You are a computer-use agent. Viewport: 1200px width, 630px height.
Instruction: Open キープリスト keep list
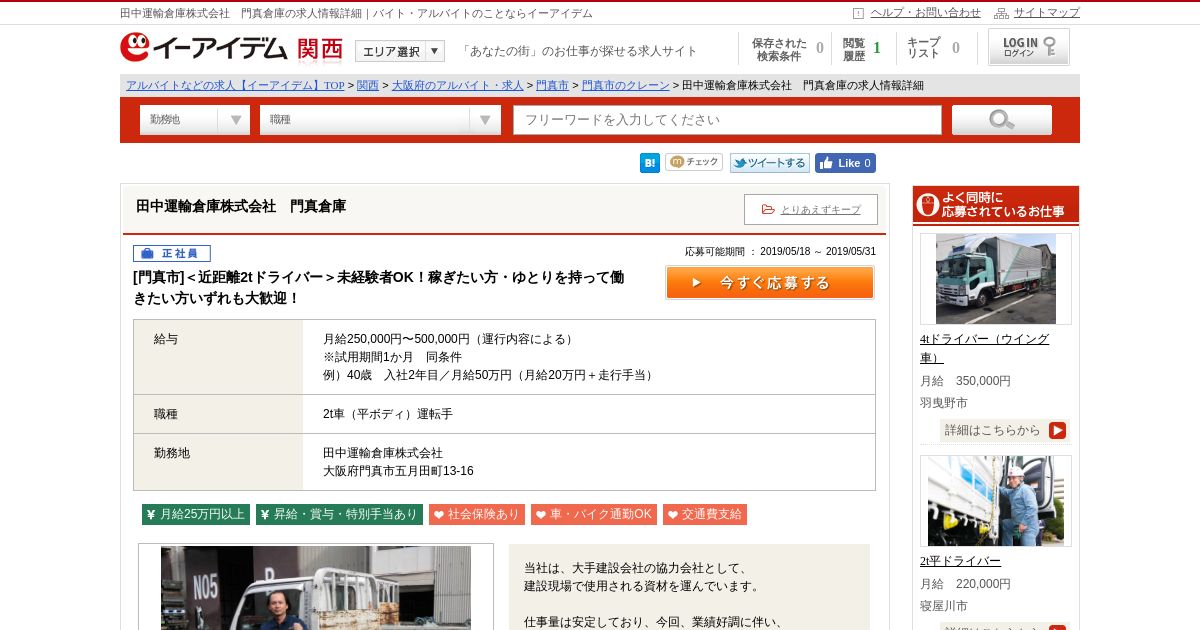click(933, 49)
